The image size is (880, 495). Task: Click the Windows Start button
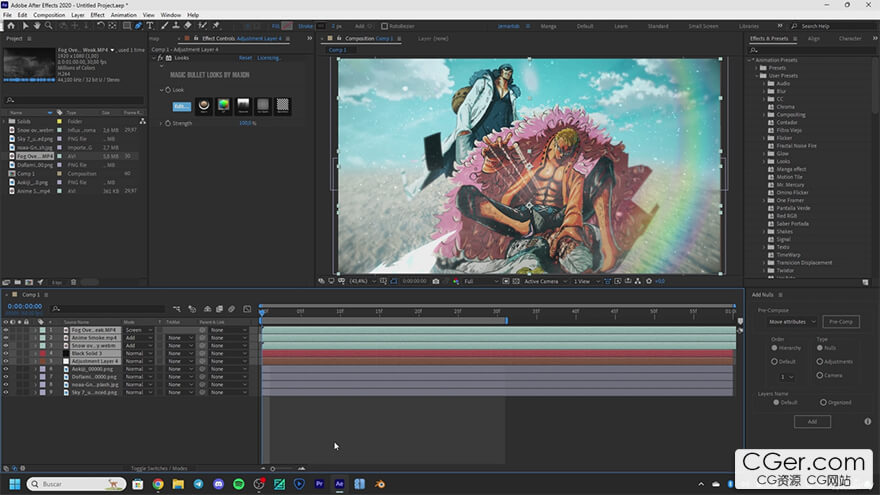[15, 484]
